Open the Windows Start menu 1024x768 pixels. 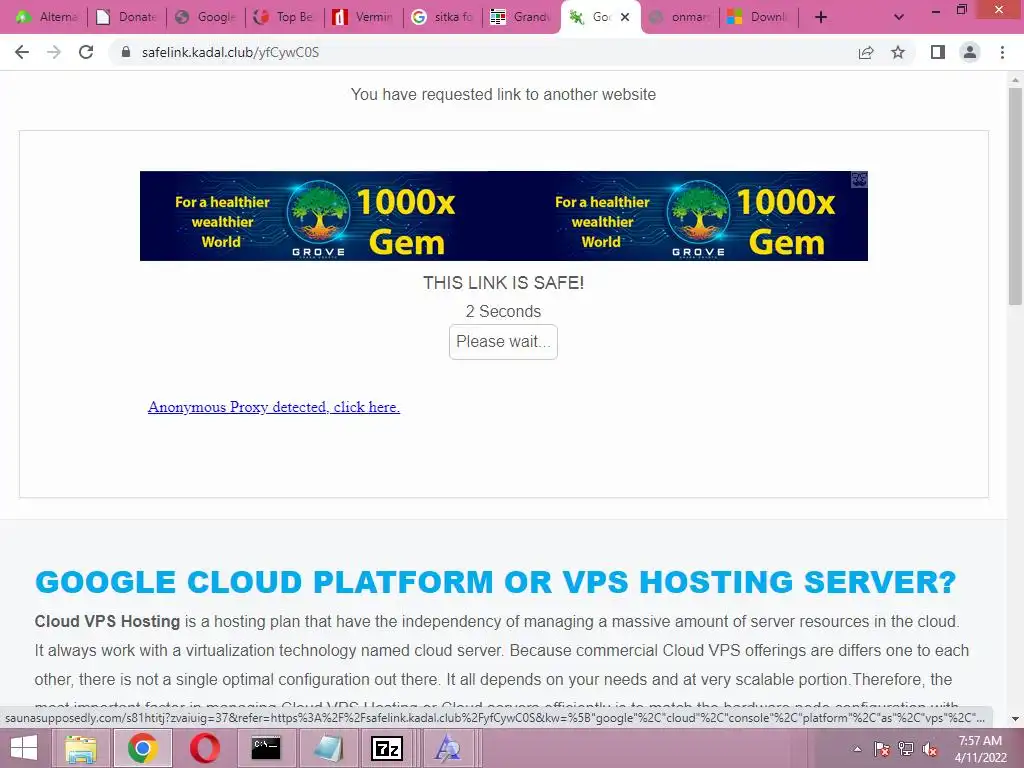tap(24, 748)
